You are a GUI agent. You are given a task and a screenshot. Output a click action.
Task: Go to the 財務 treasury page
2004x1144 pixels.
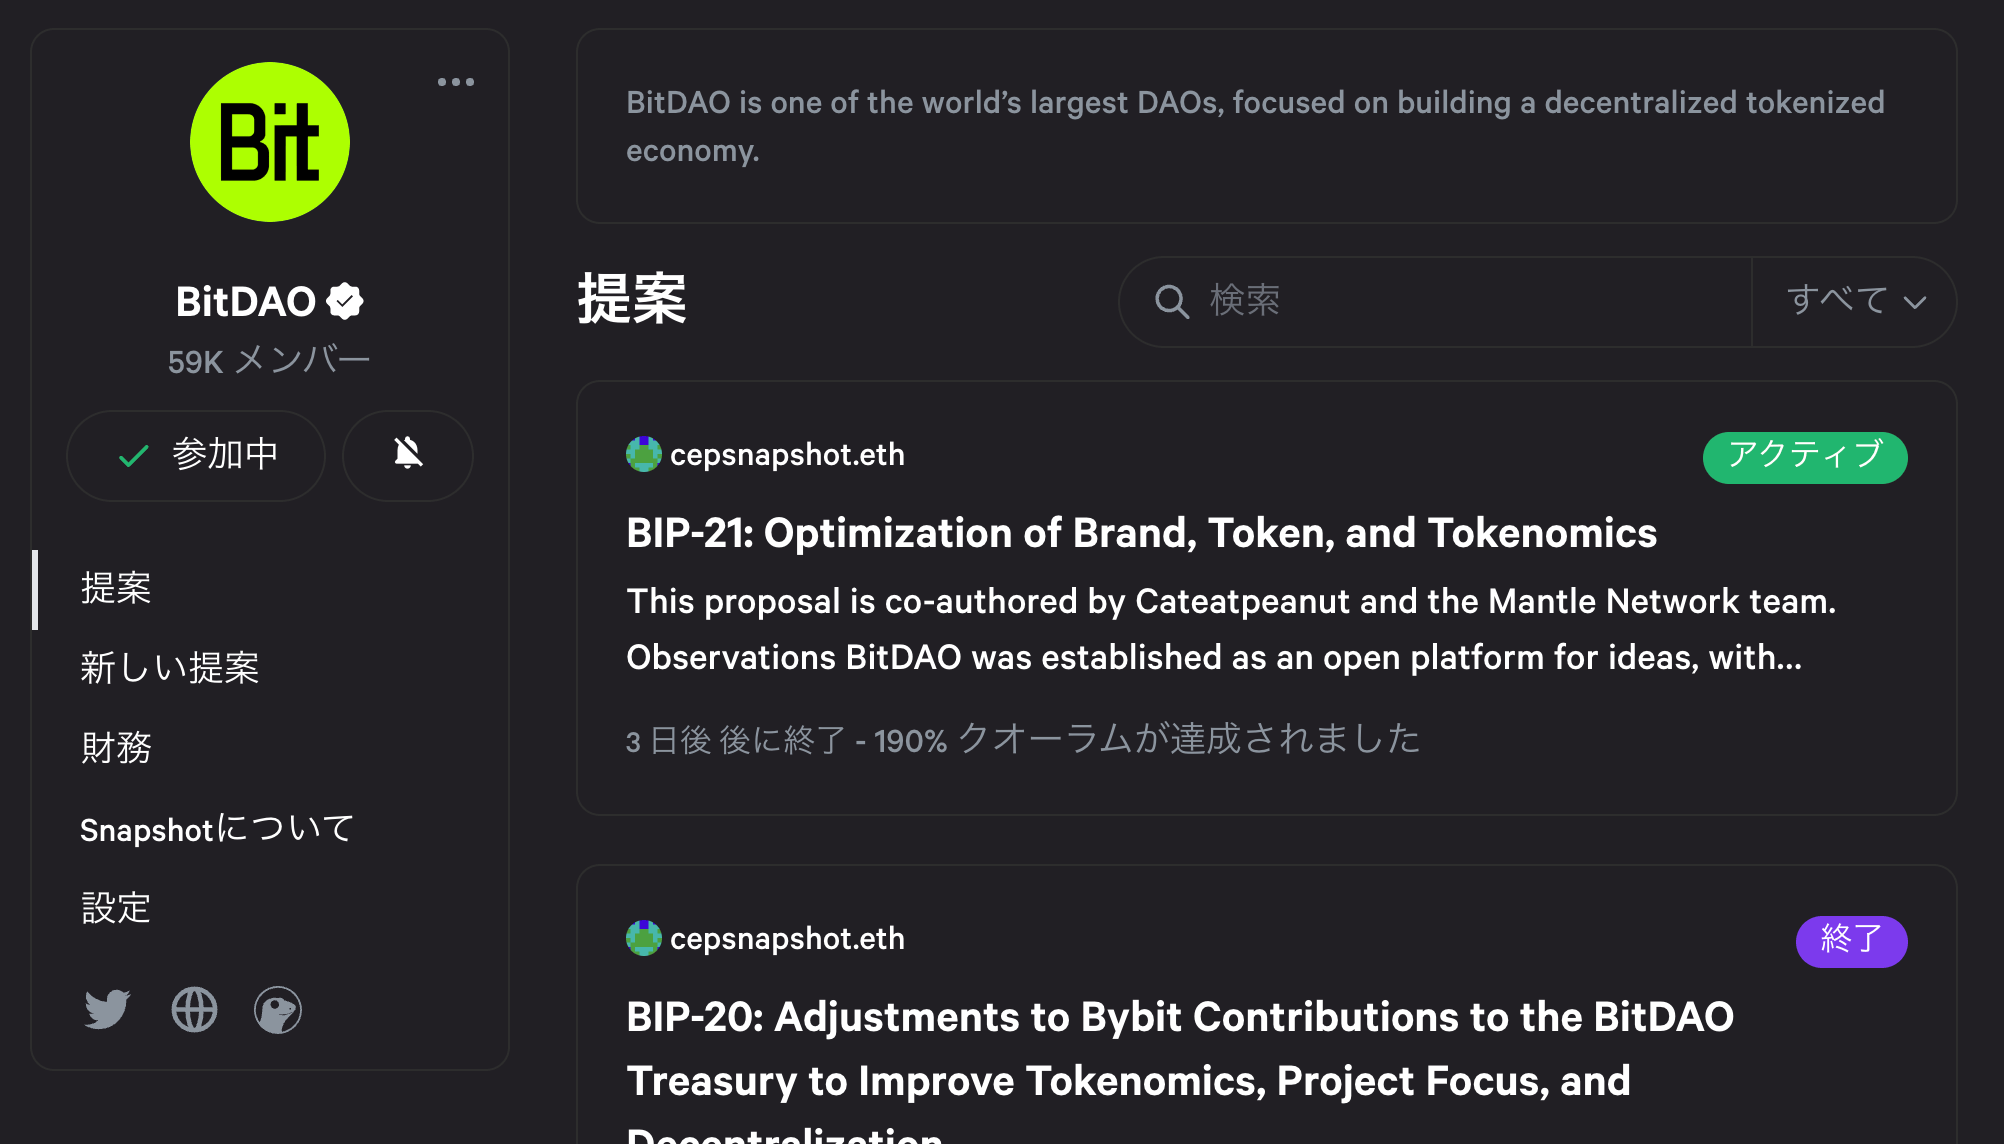(116, 748)
